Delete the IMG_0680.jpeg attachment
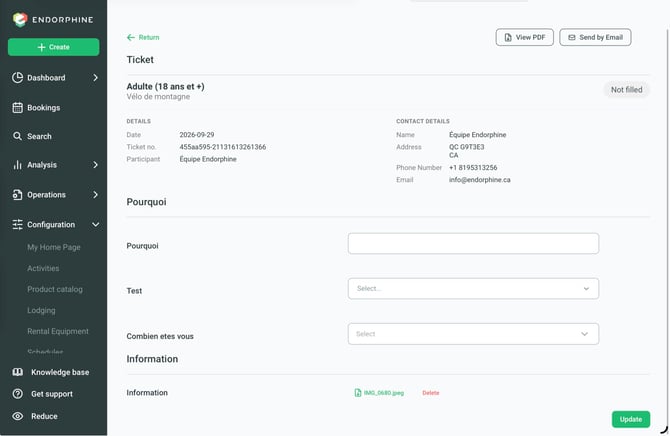 [431, 393]
